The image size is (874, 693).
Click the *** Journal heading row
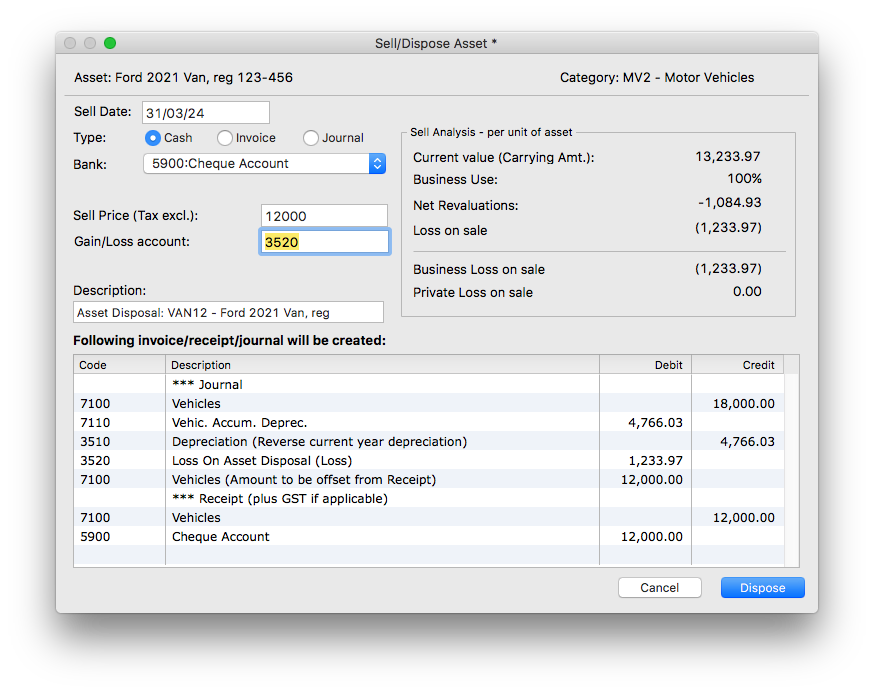point(429,385)
